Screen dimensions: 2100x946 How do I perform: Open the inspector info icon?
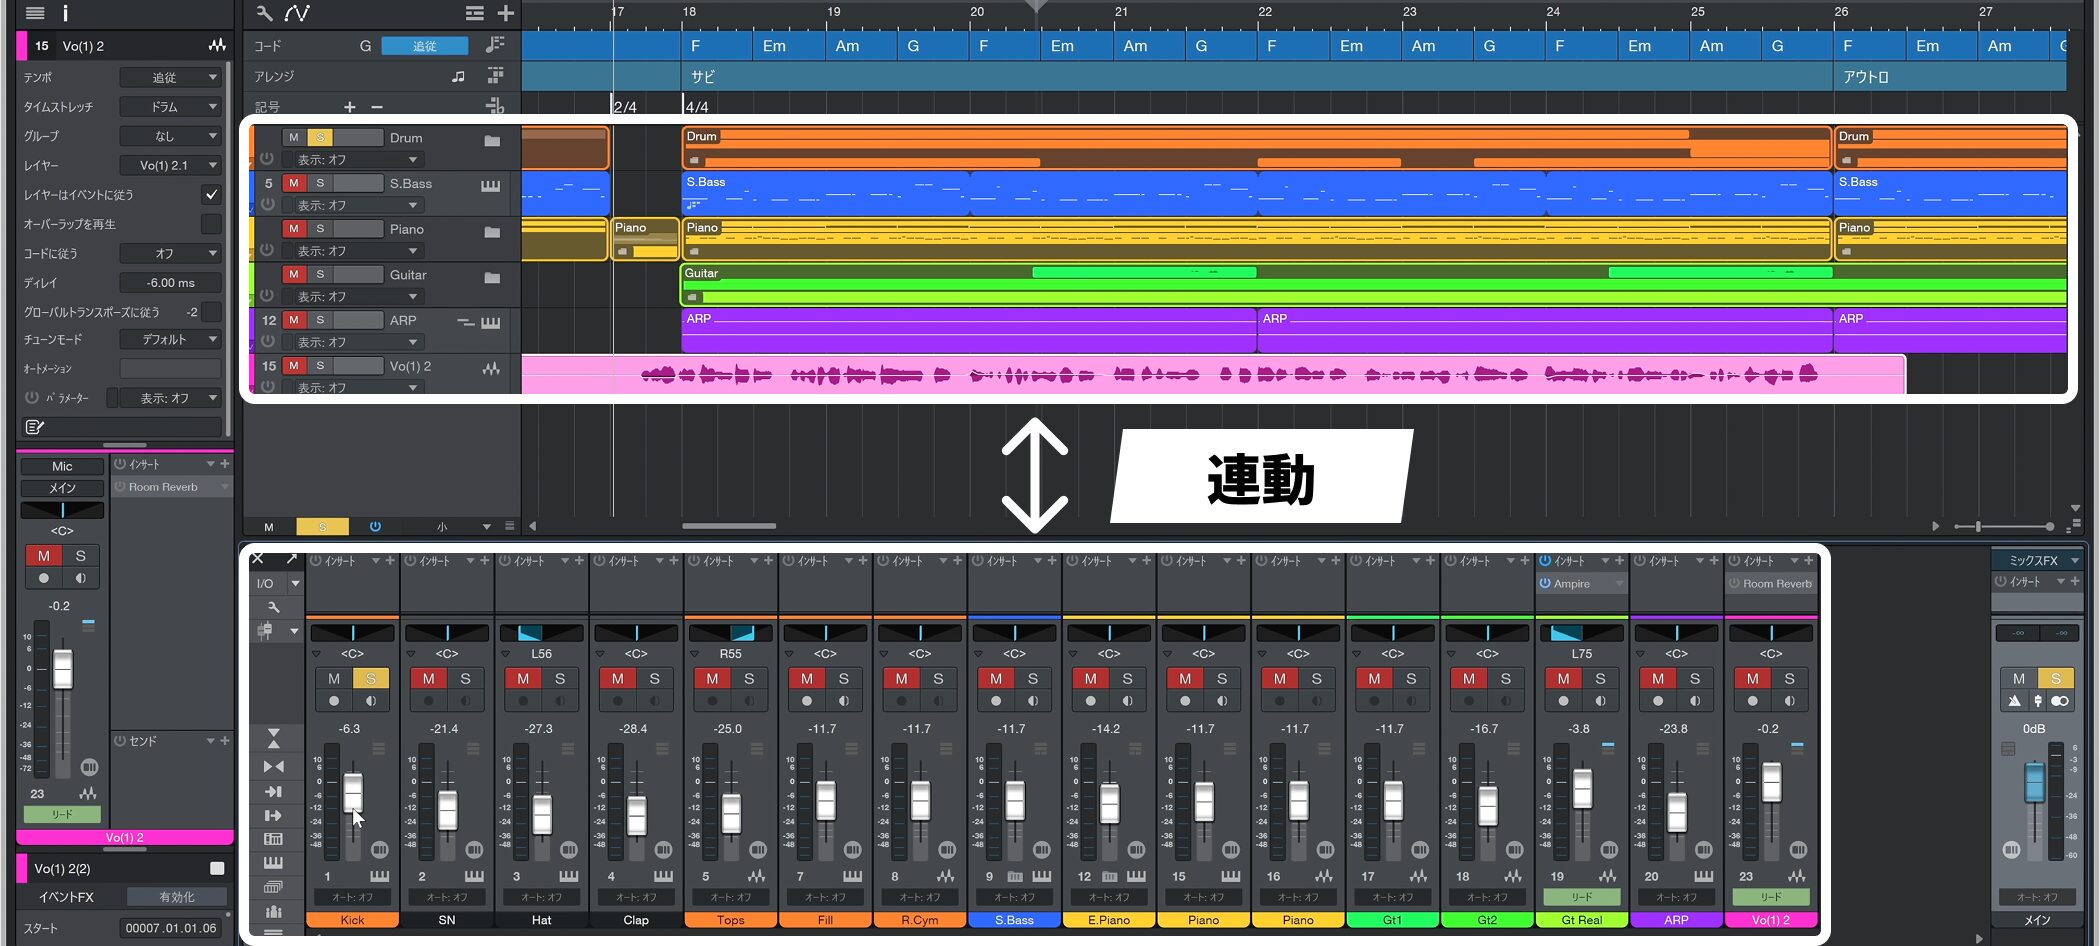pyautogui.click(x=66, y=13)
